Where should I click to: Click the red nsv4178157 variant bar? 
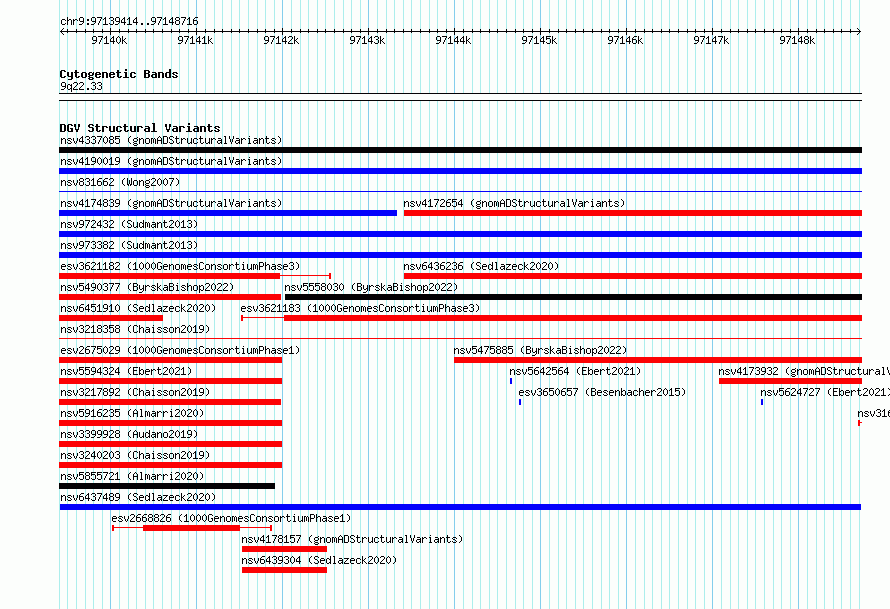click(284, 549)
